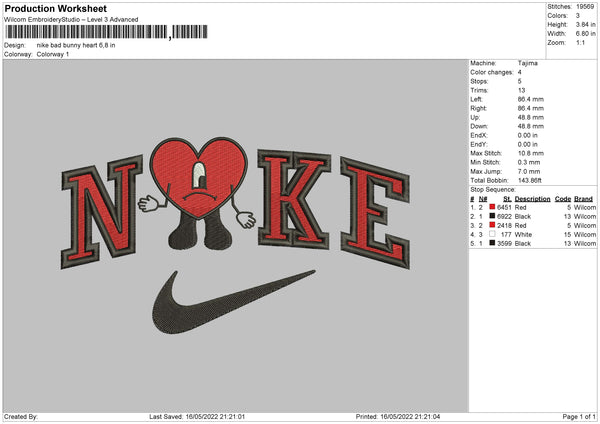The height and width of the screenshot is (424, 600).
Task: Click the Trims value 13
Action: [x=521, y=90]
